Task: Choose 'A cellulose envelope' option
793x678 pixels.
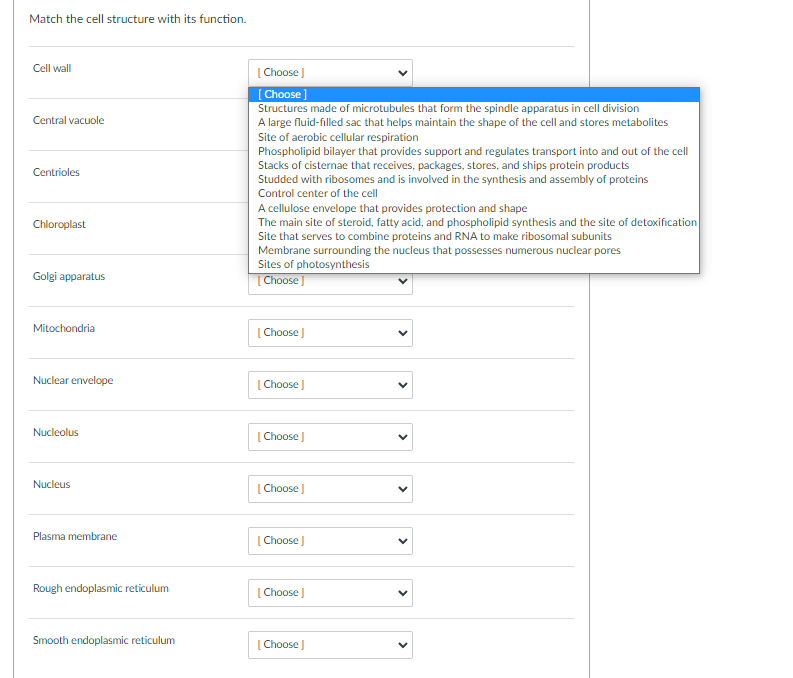Action: 474,208
